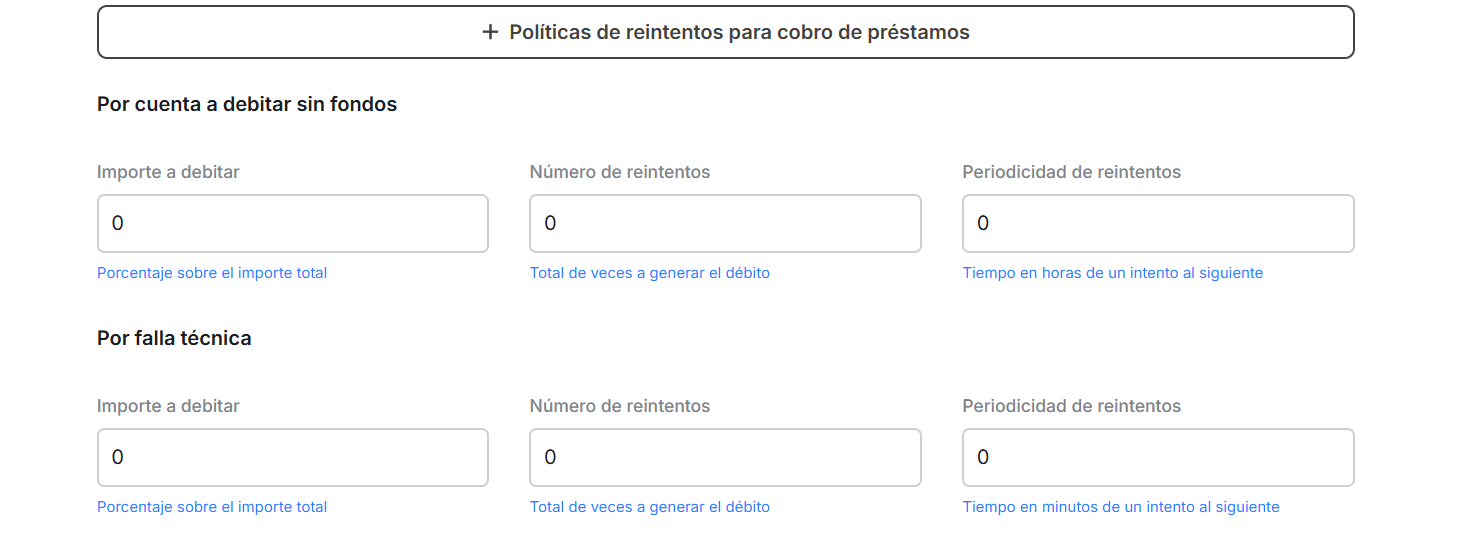The width and height of the screenshot is (1460, 533).
Task: Click the Por cuenta a debitar sin fondos heading
Action: (x=247, y=104)
